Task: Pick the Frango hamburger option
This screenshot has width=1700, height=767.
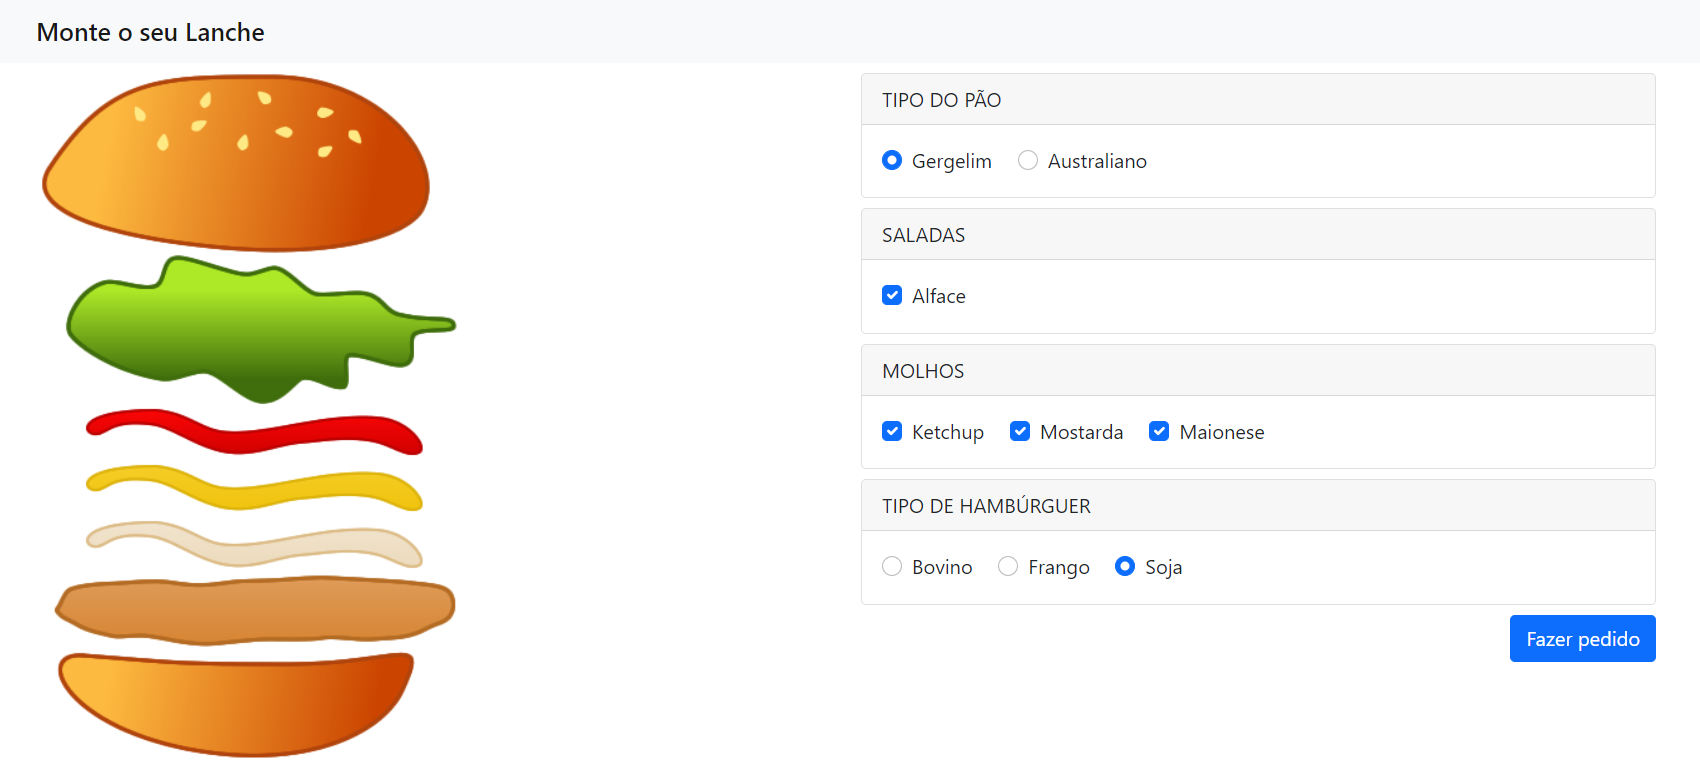Action: tap(1008, 567)
